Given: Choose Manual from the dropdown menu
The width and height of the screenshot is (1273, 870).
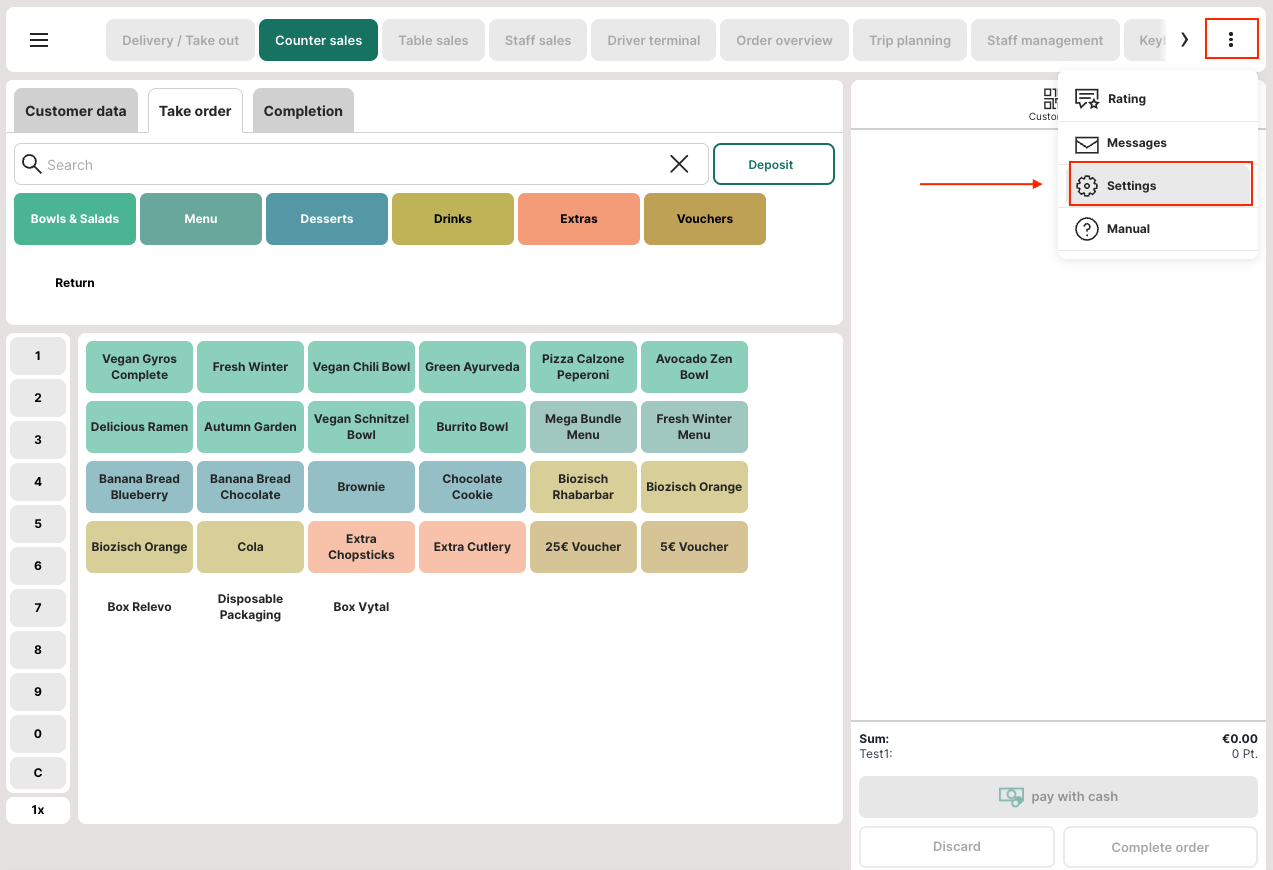Looking at the screenshot, I should 1158,229.
